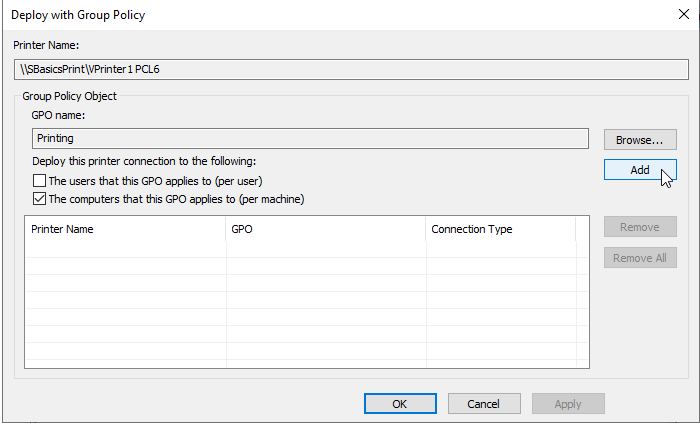Open the Browse... GPO picker

tap(640, 140)
